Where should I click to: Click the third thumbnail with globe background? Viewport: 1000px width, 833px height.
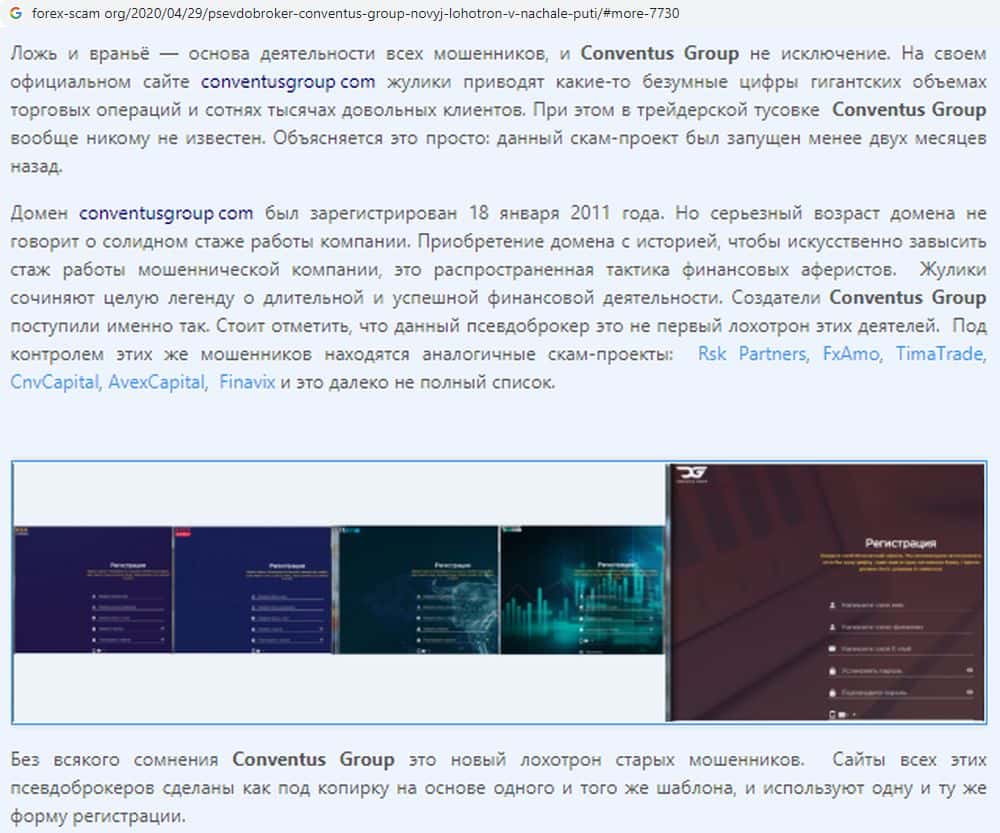click(x=418, y=589)
